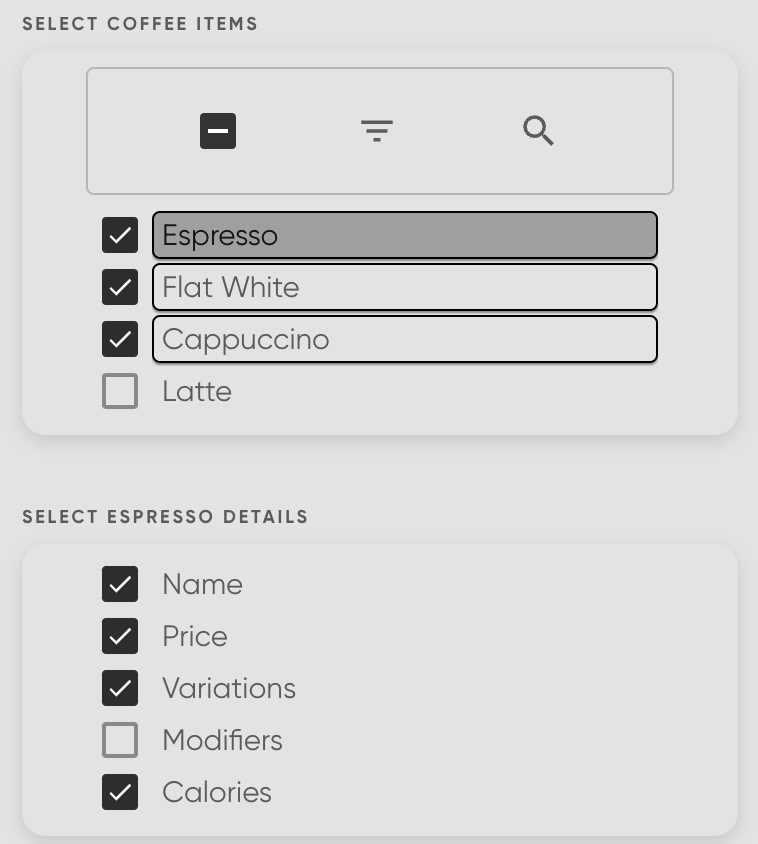
Task: Uncheck the Cappuccino checkbox
Action: [120, 339]
